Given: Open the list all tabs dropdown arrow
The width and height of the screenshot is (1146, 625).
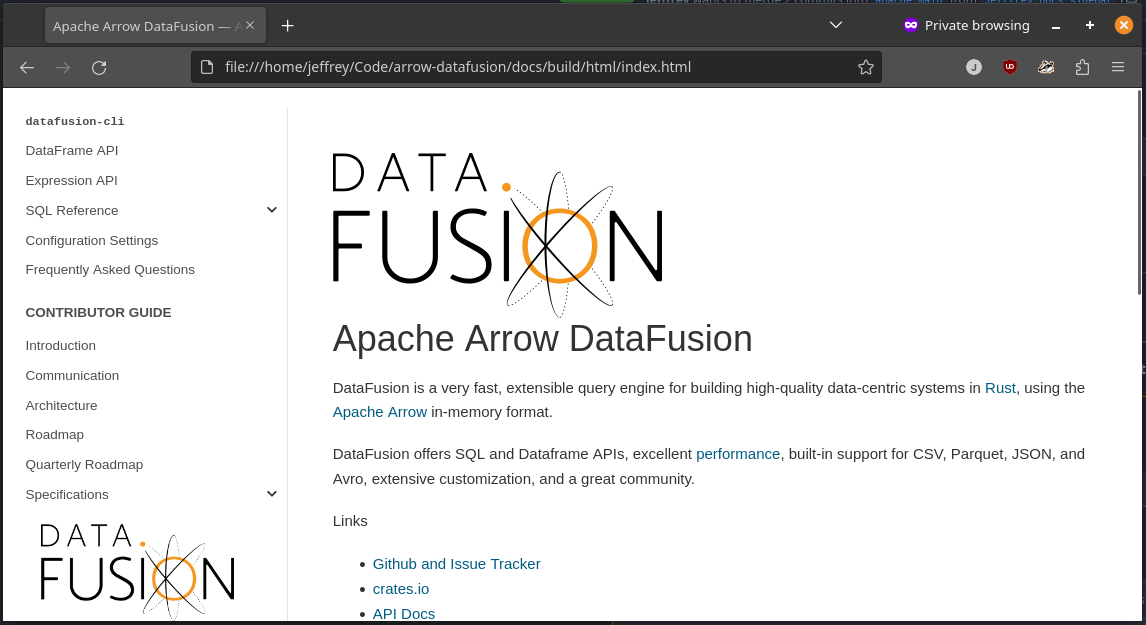Looking at the screenshot, I should tap(836, 26).
